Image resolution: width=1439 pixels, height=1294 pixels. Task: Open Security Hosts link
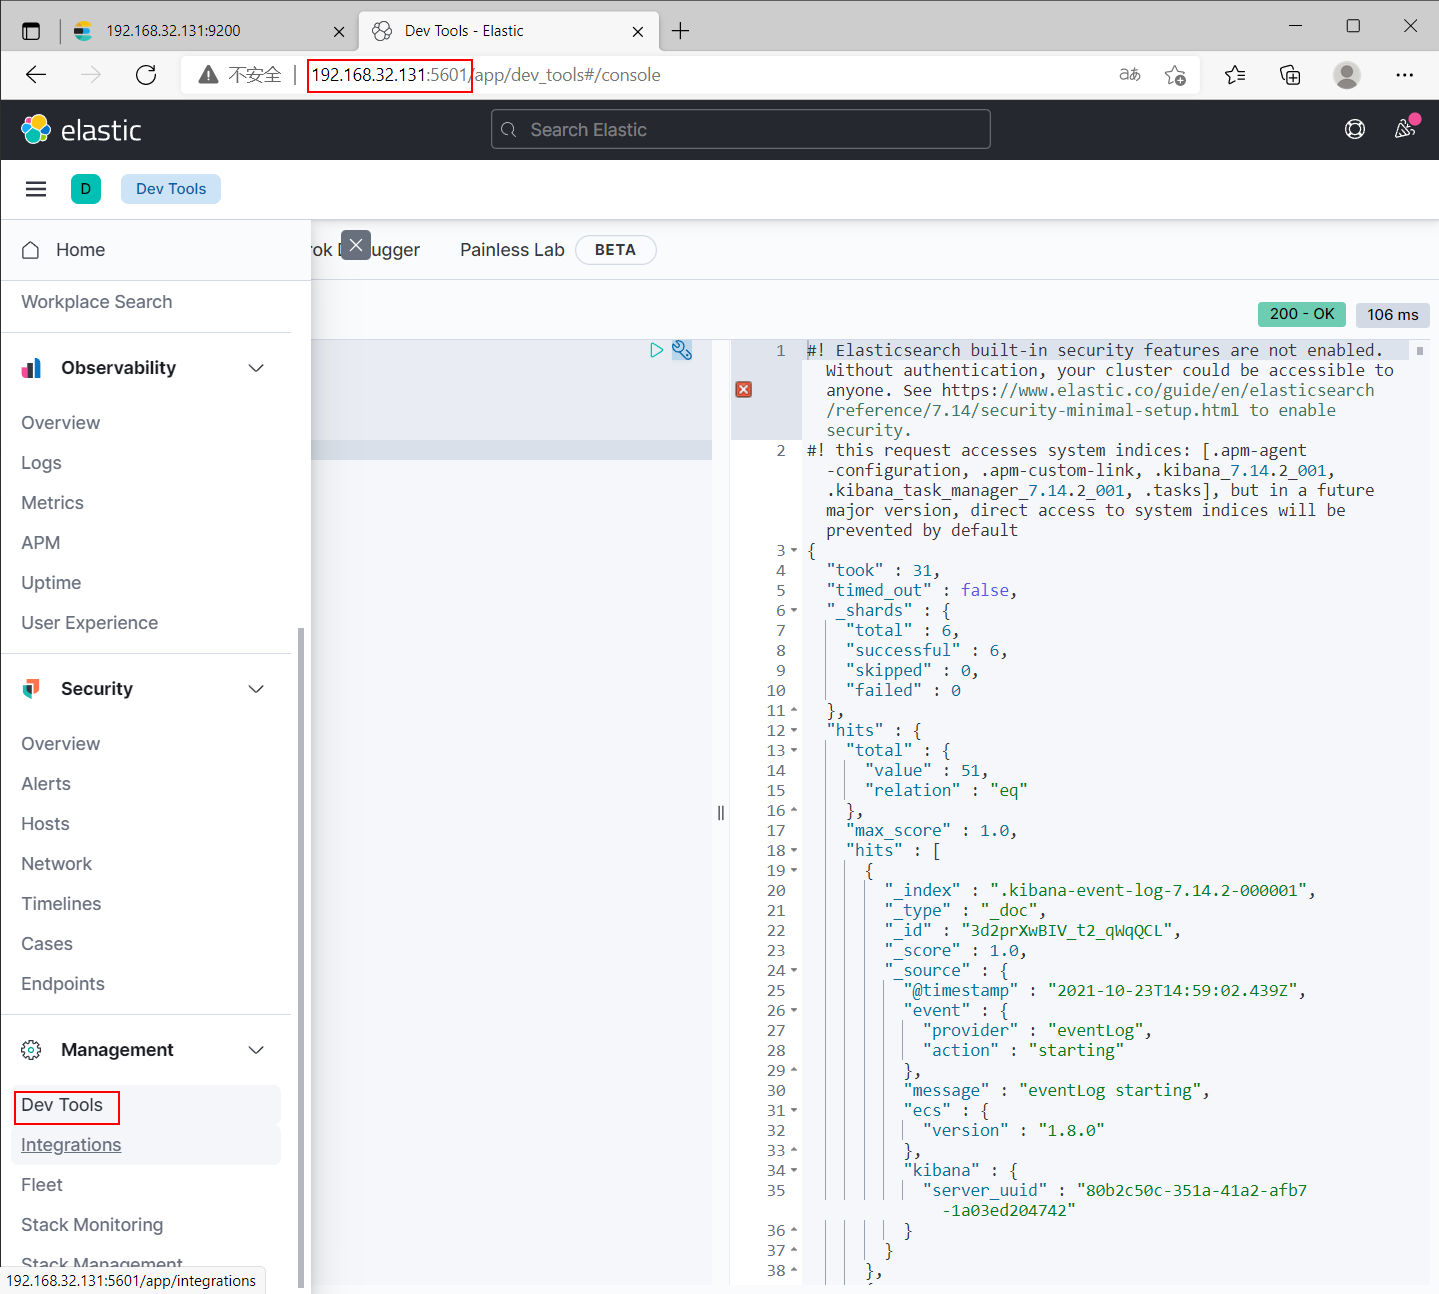[46, 824]
